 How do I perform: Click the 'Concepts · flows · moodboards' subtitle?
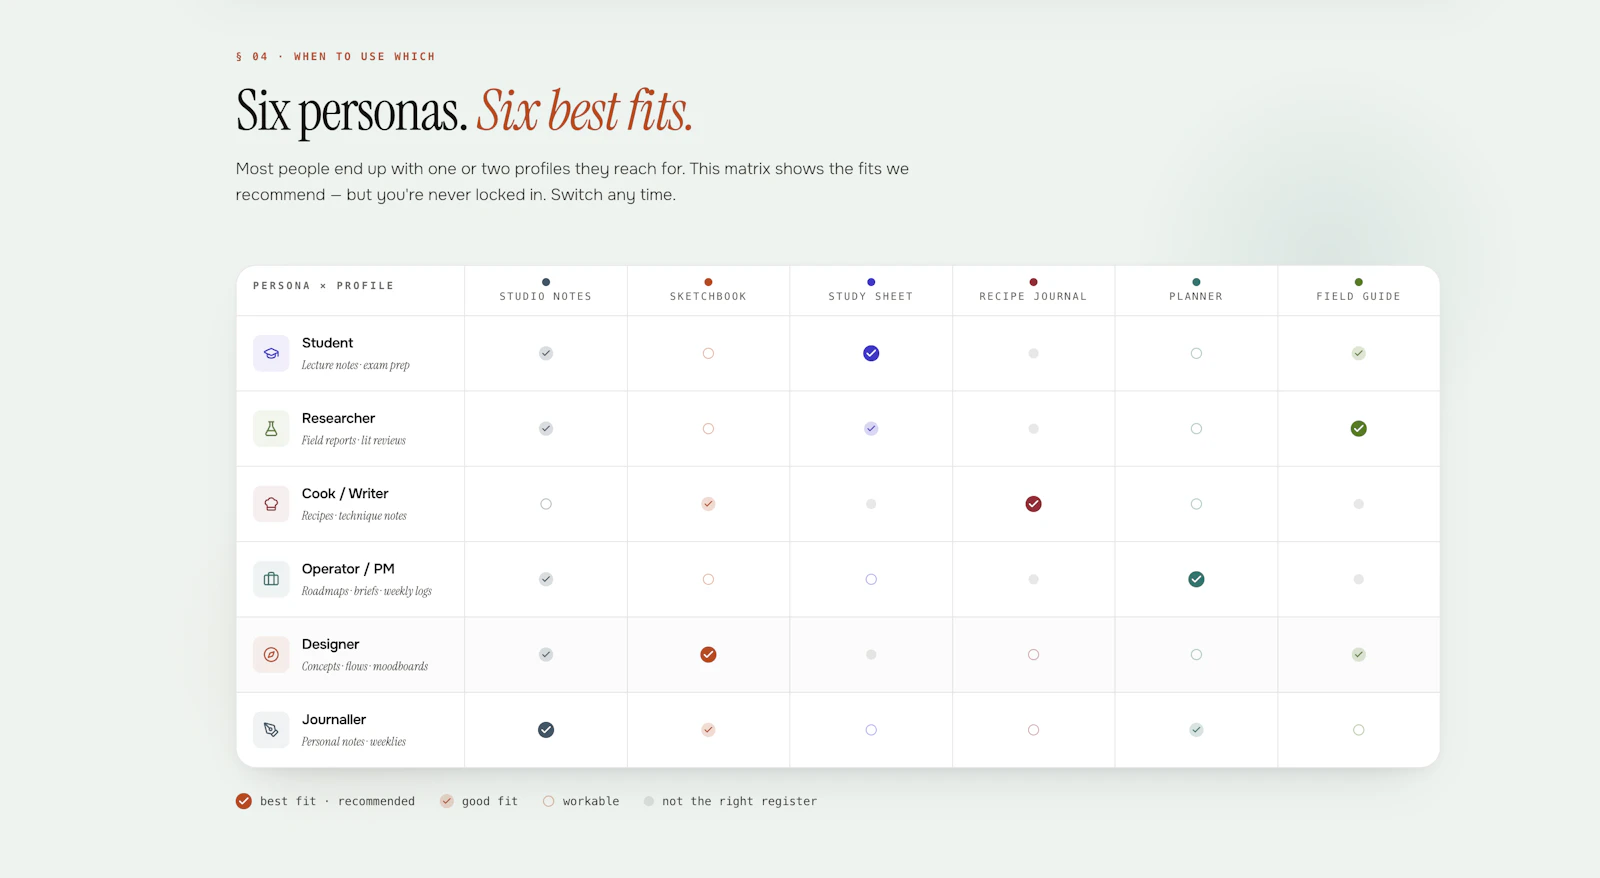[365, 667]
